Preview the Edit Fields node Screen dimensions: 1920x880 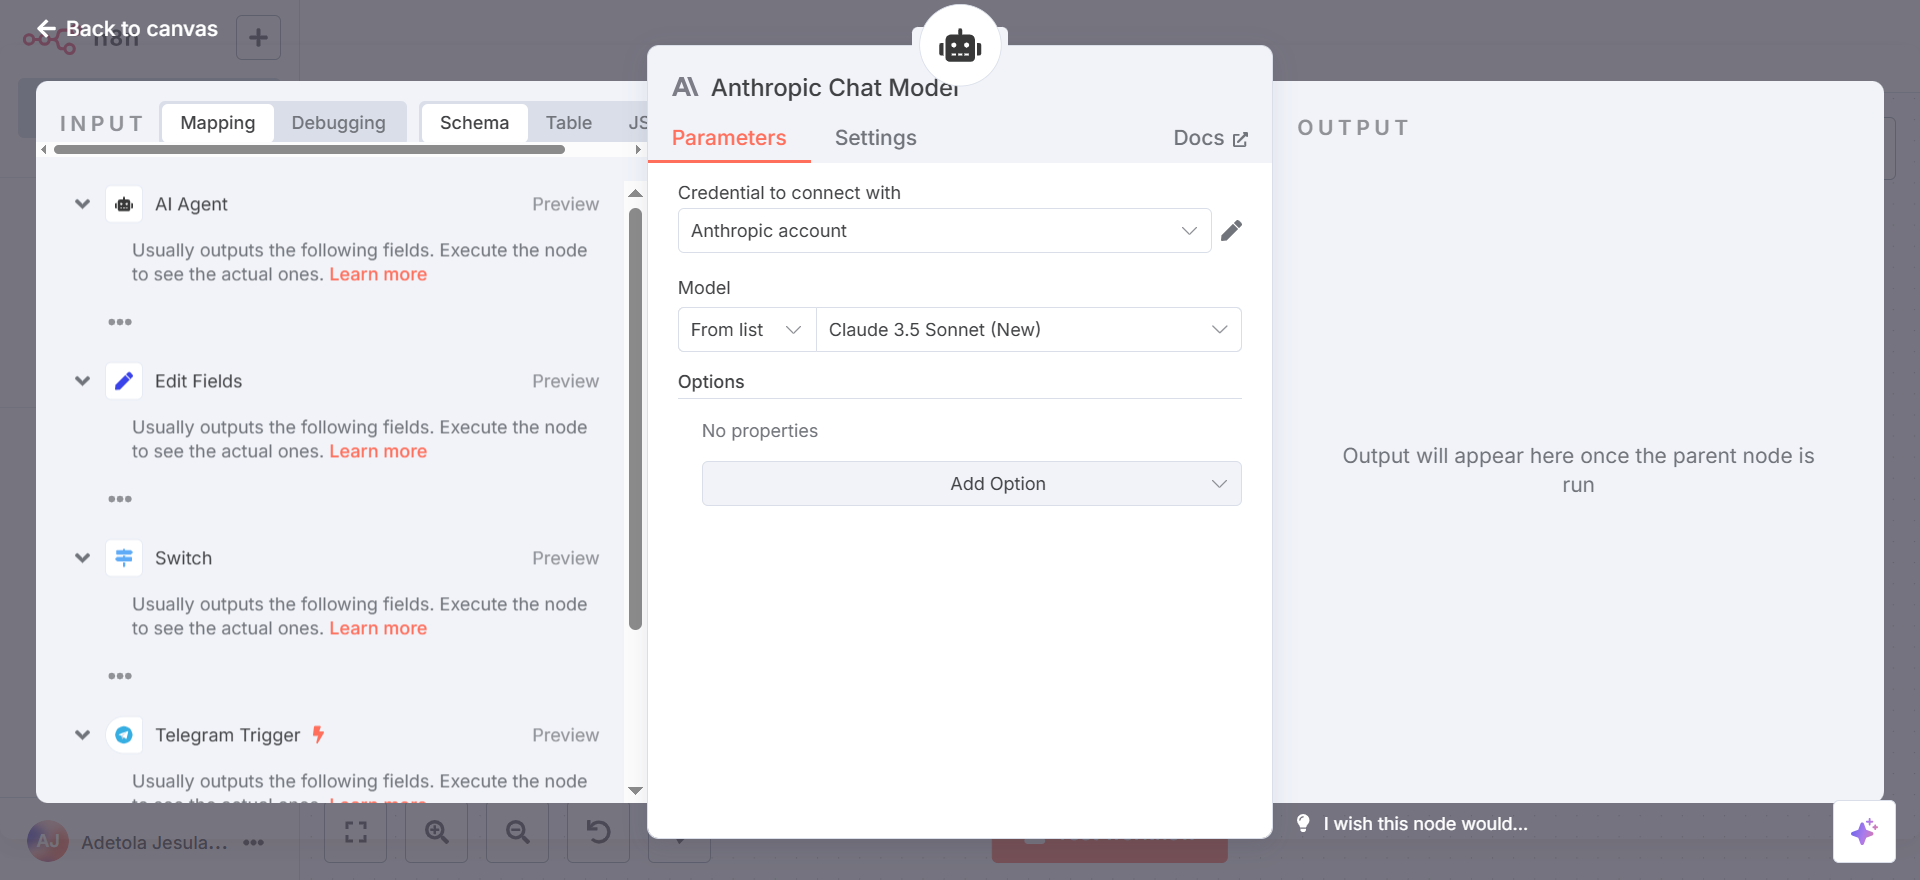coord(565,381)
